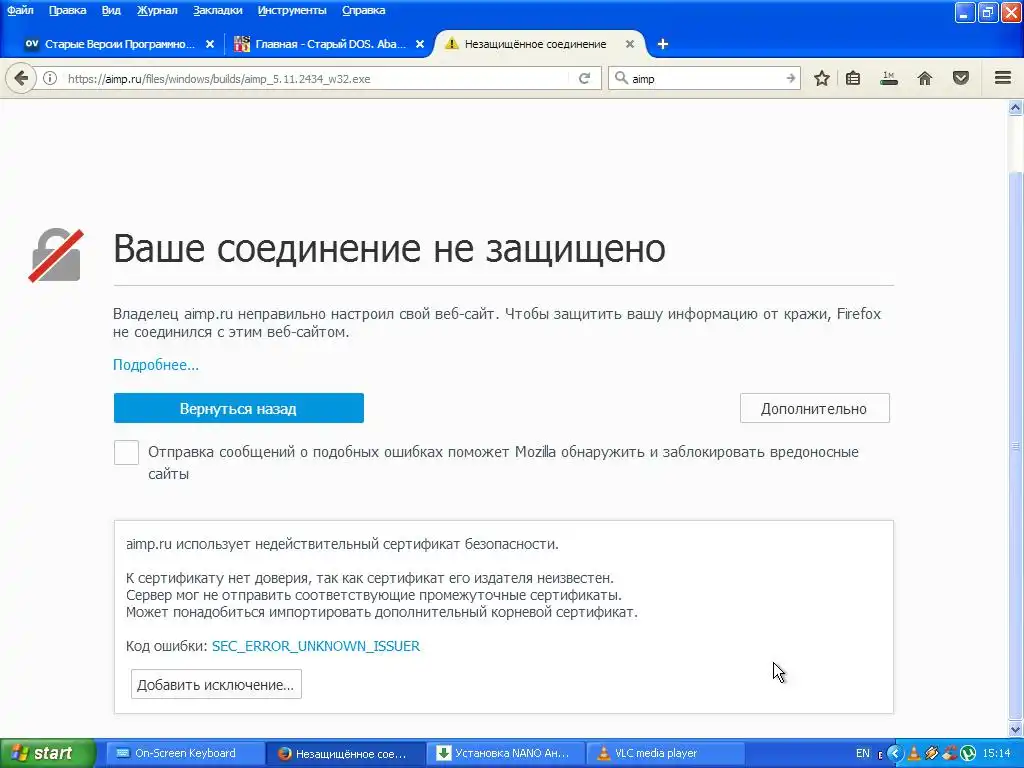Click the 'Ваше соединение не защищено' heading
The width and height of the screenshot is (1024, 768).
point(389,248)
